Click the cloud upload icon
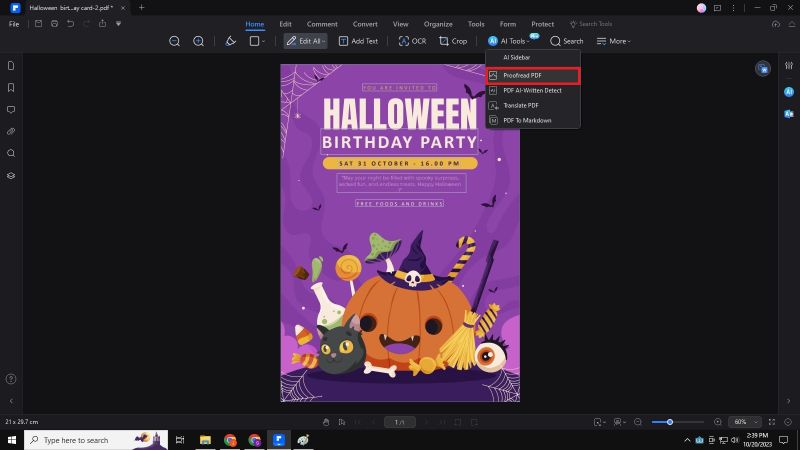Screen dimensions: 800x450 (776, 24)
